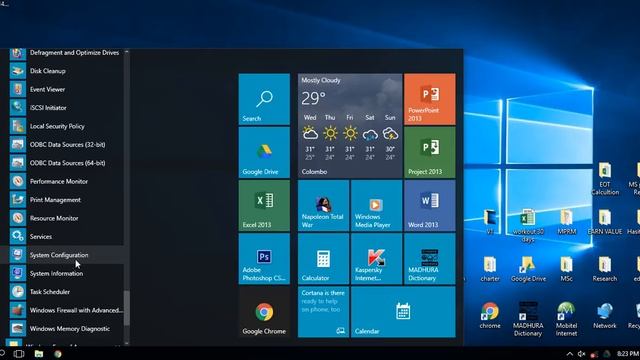The width and height of the screenshot is (640, 360).
Task: Select workout 30 days Excel file
Action: (x=528, y=226)
